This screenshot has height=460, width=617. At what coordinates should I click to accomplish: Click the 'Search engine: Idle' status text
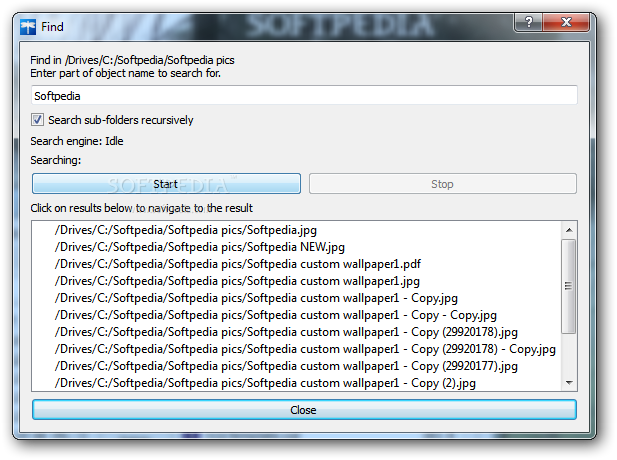77,141
